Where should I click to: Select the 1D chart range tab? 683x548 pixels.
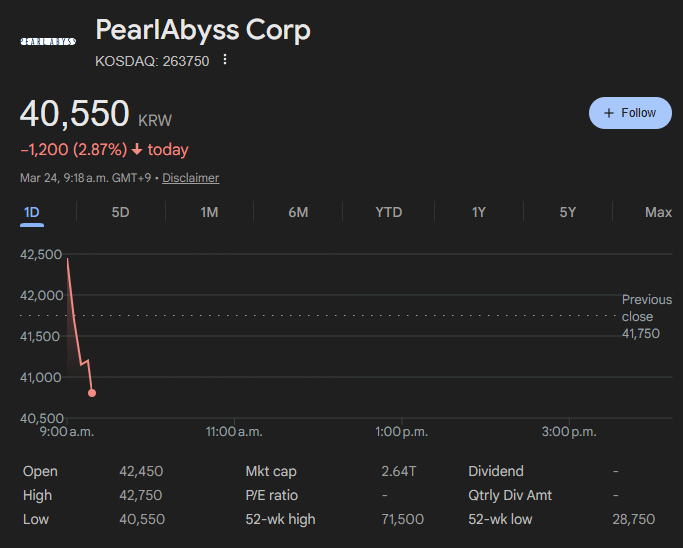[32, 213]
